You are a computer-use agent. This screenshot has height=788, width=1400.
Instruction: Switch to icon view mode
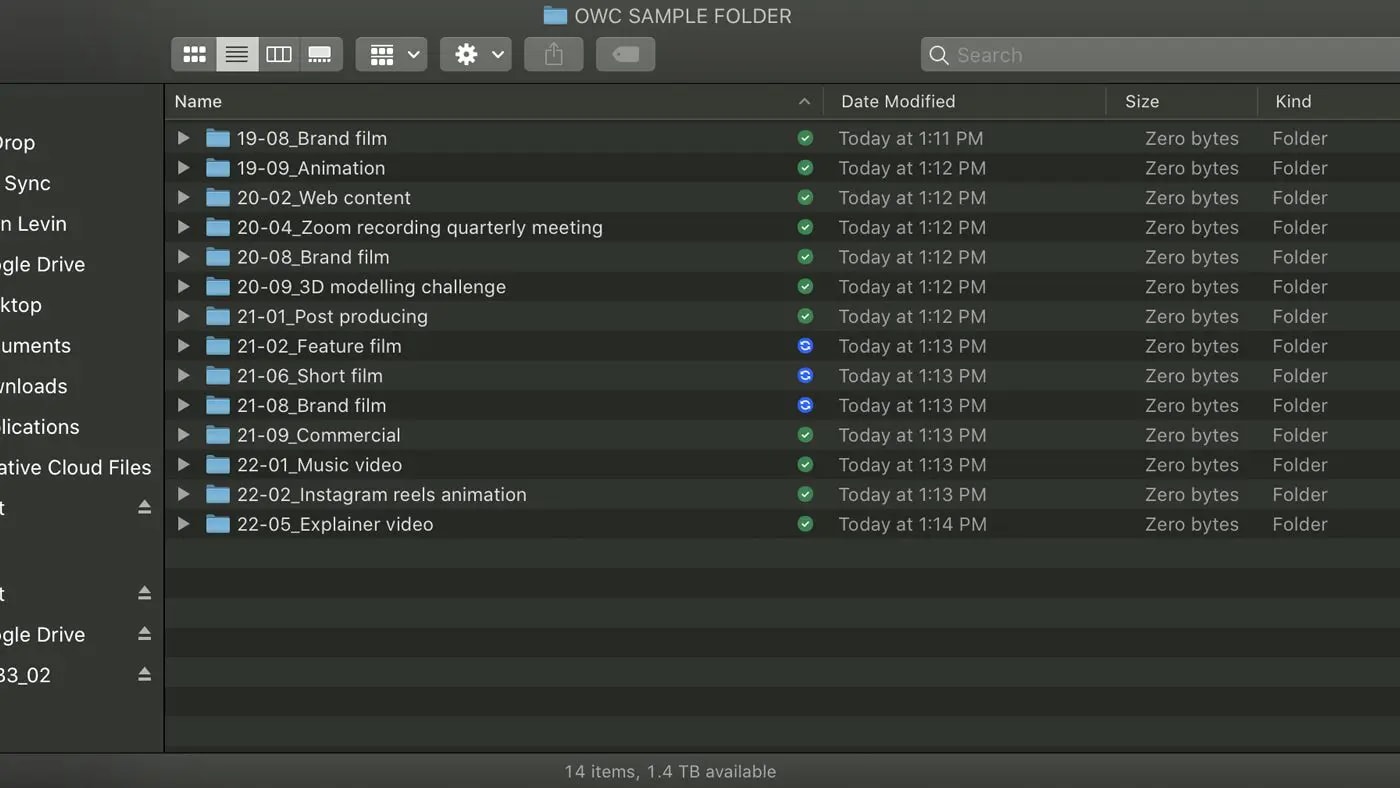click(x=194, y=54)
